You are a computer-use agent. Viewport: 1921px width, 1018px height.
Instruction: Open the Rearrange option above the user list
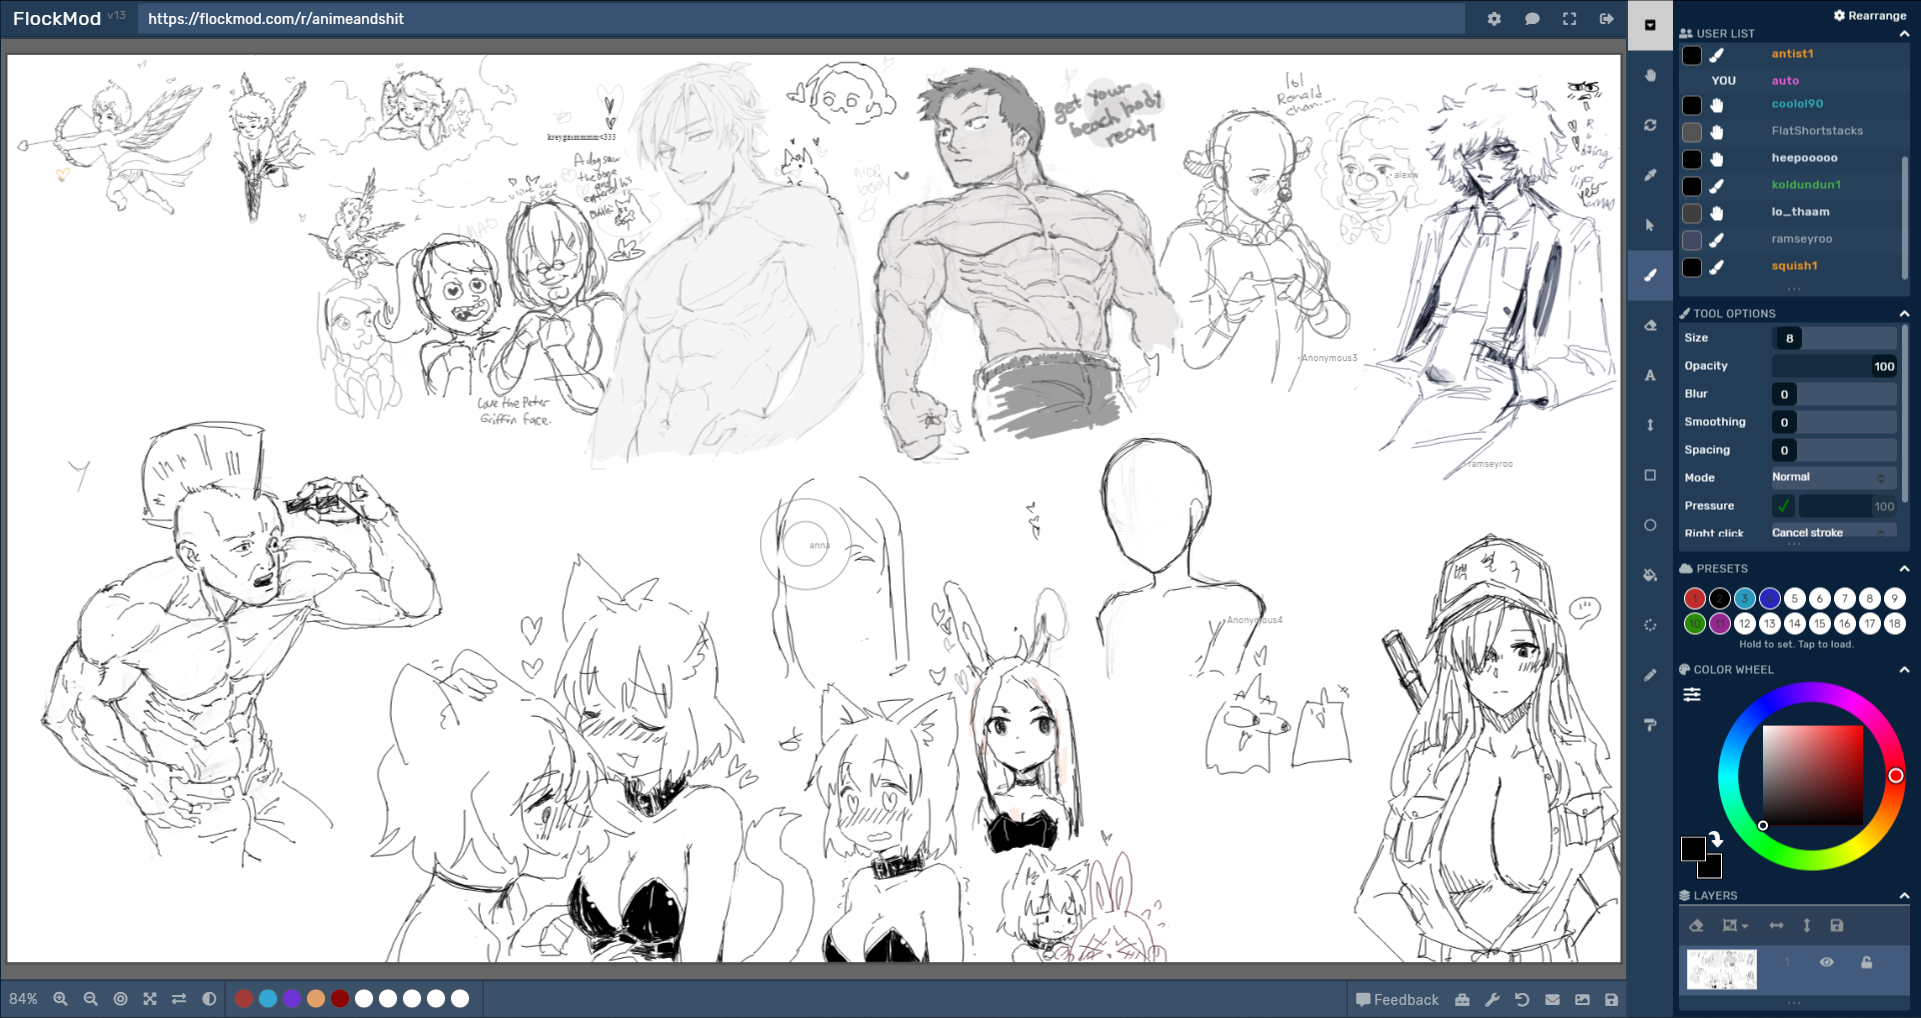pos(1869,15)
